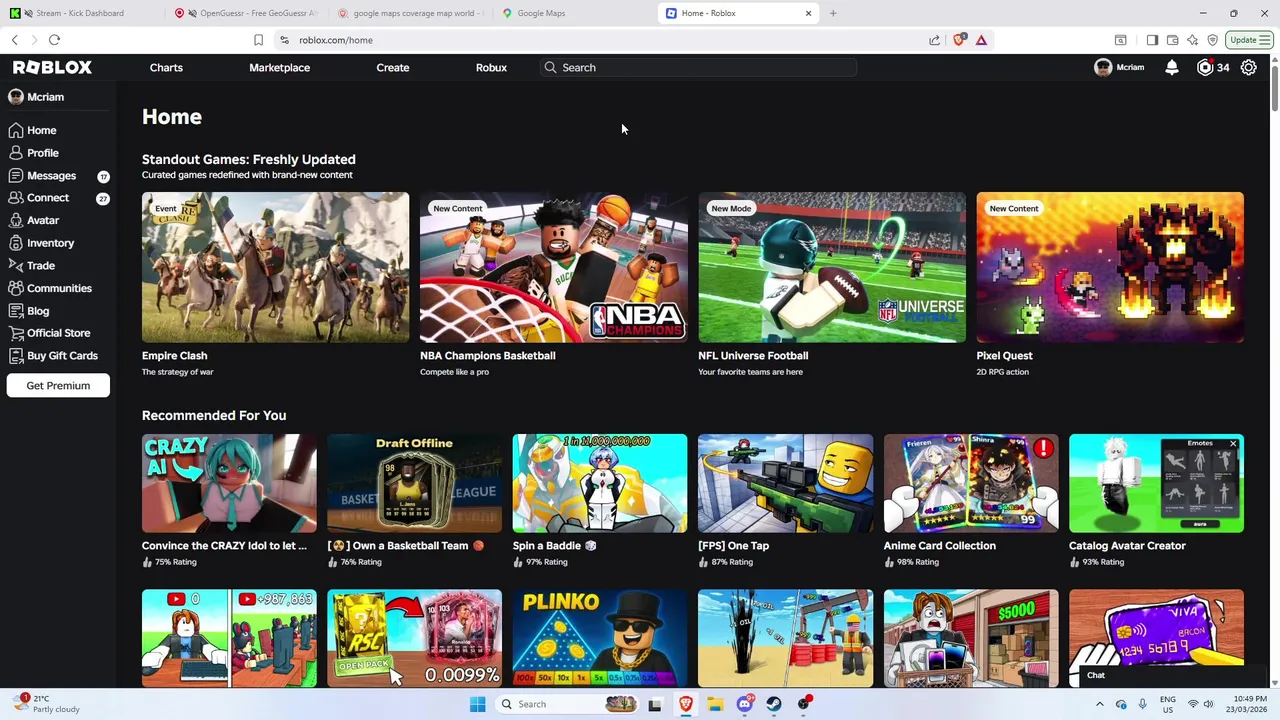This screenshot has width=1280, height=720.
Task: Open the NFL Universe Football thumbnail
Action: [832, 267]
